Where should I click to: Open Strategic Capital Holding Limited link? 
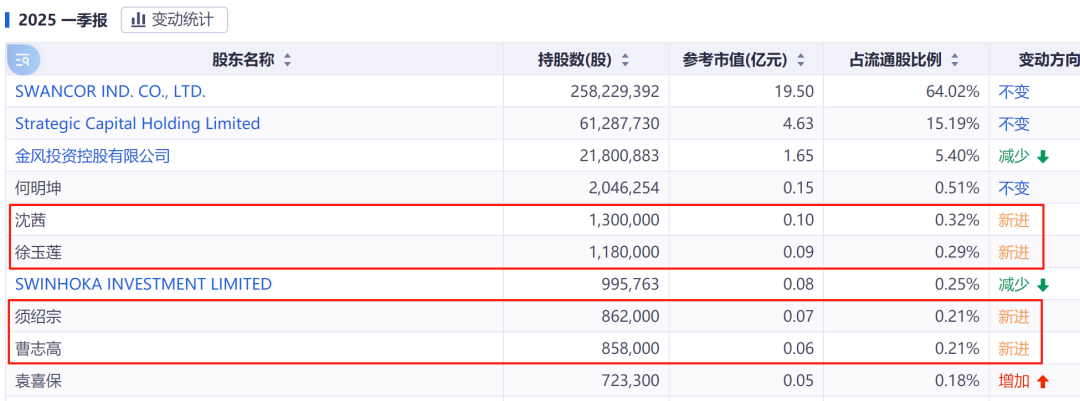tap(138, 123)
